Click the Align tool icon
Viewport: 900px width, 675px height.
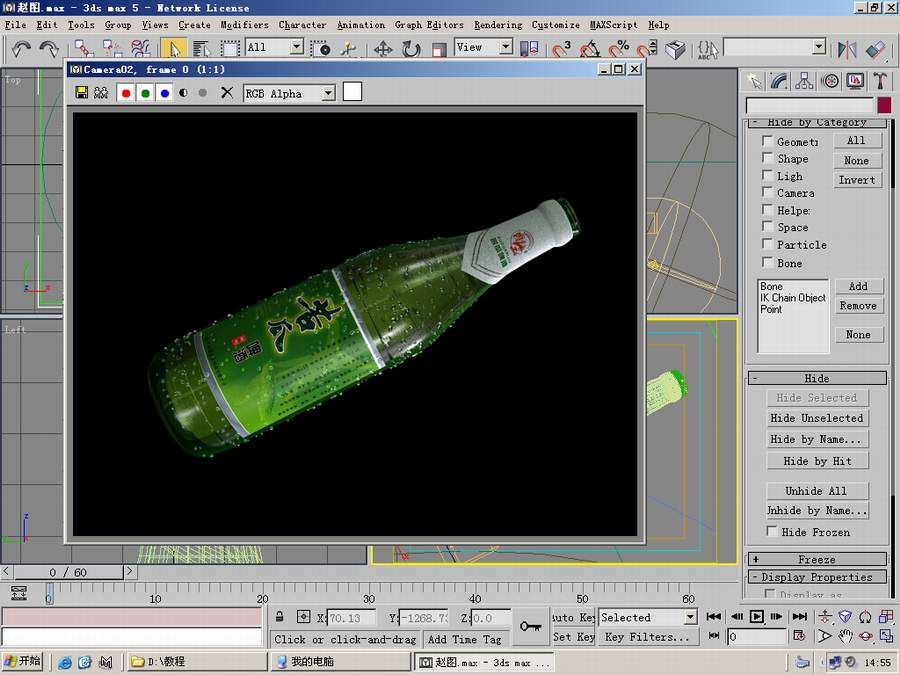[x=875, y=49]
